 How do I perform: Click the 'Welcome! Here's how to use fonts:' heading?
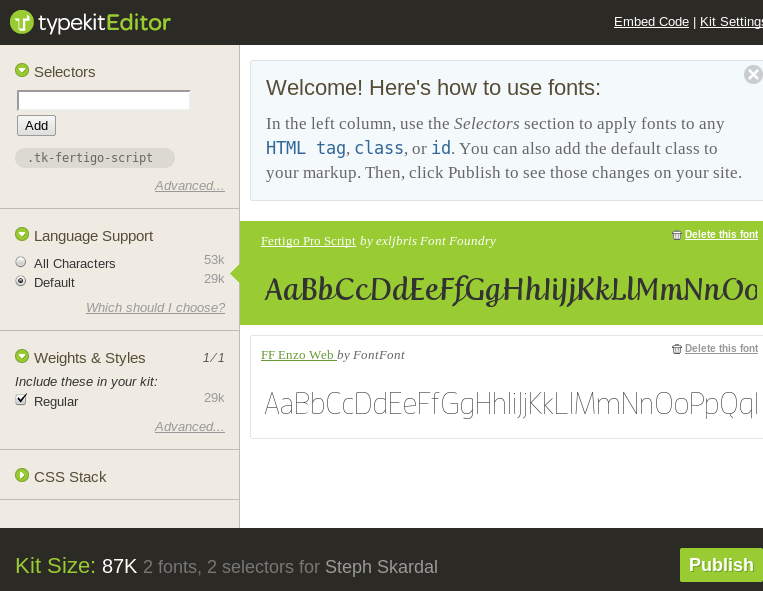tap(433, 88)
